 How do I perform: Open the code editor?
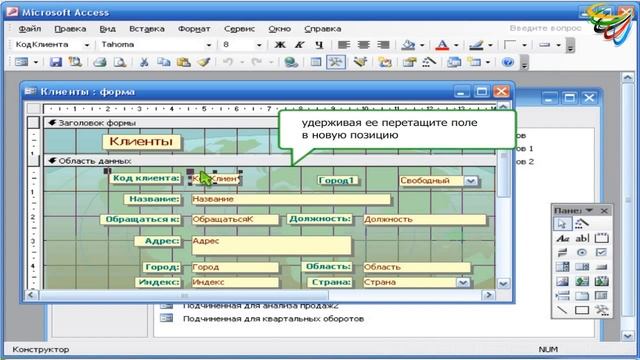[384, 62]
